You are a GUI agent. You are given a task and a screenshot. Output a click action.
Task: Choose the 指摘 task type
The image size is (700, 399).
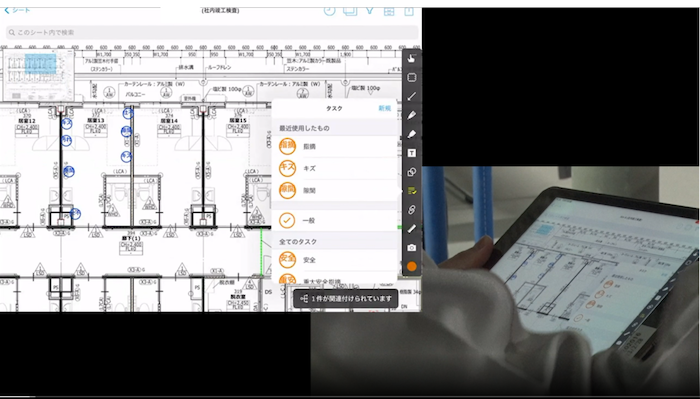coord(334,146)
